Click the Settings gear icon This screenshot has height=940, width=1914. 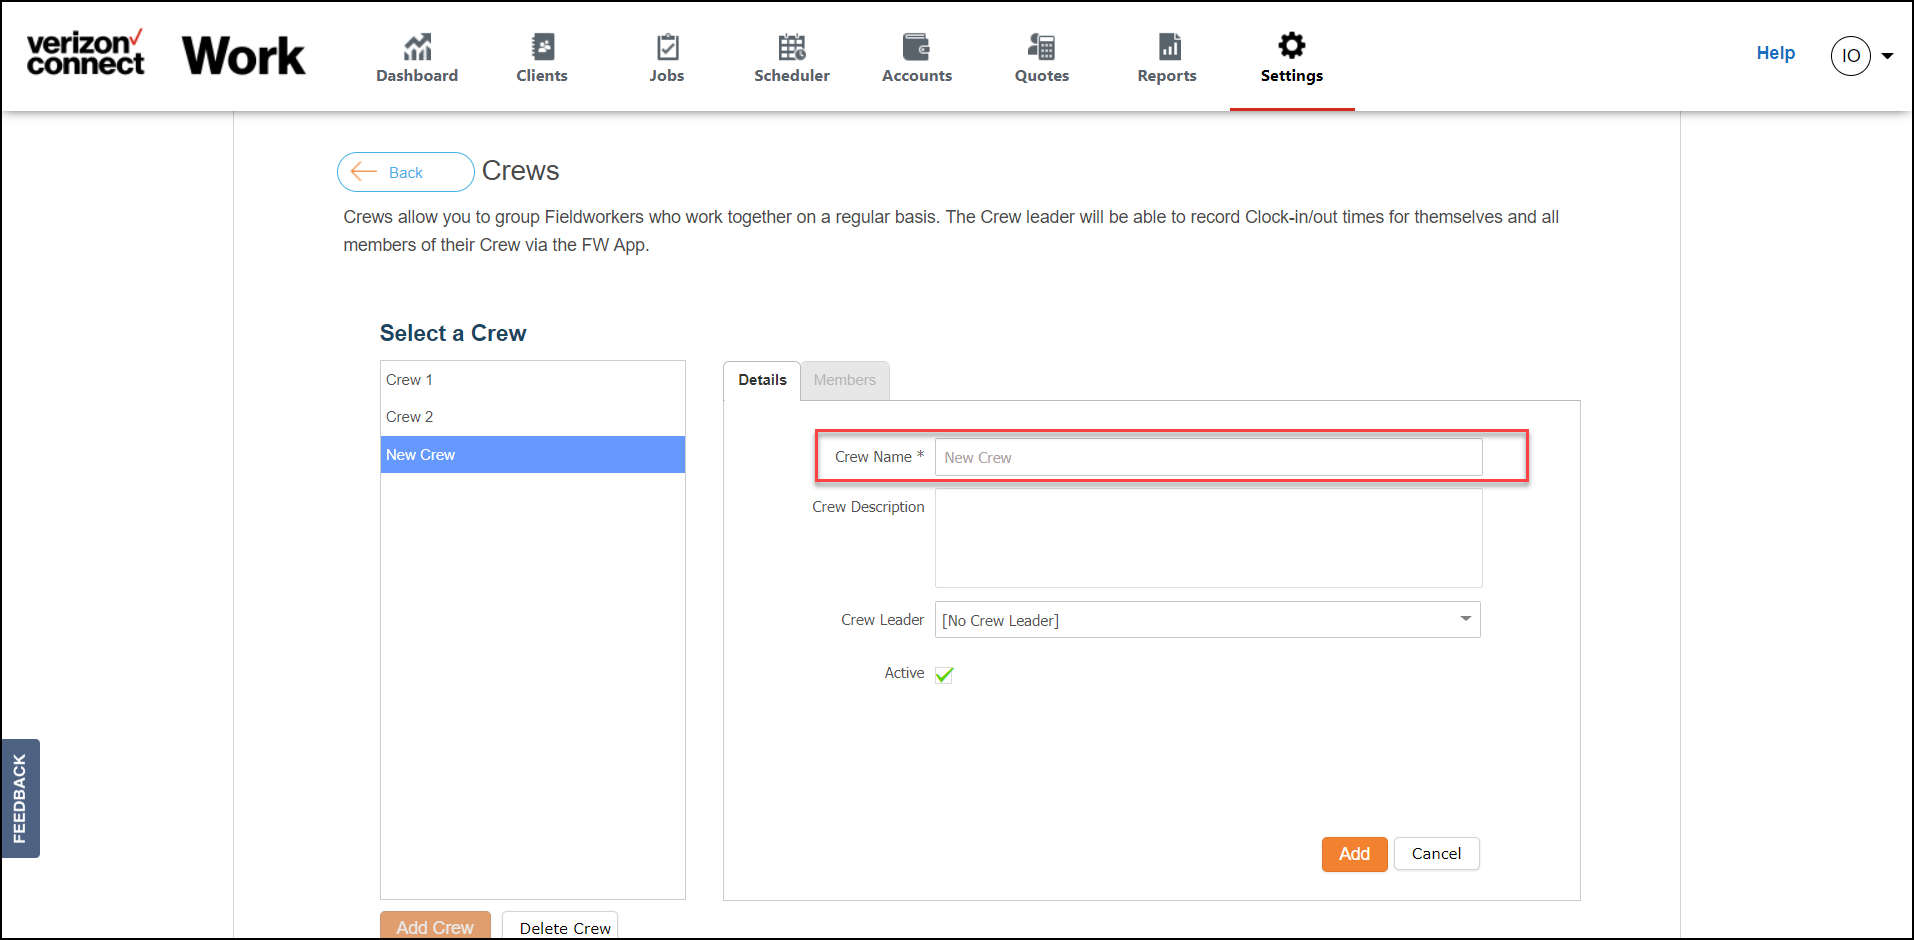coord(1292,45)
